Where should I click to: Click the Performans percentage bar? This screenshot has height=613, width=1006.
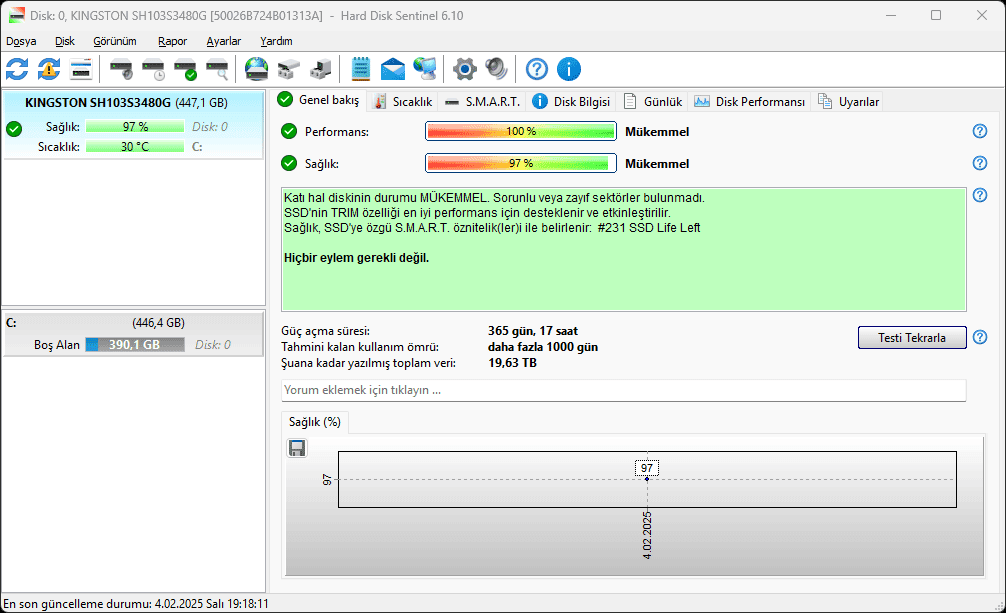point(520,131)
